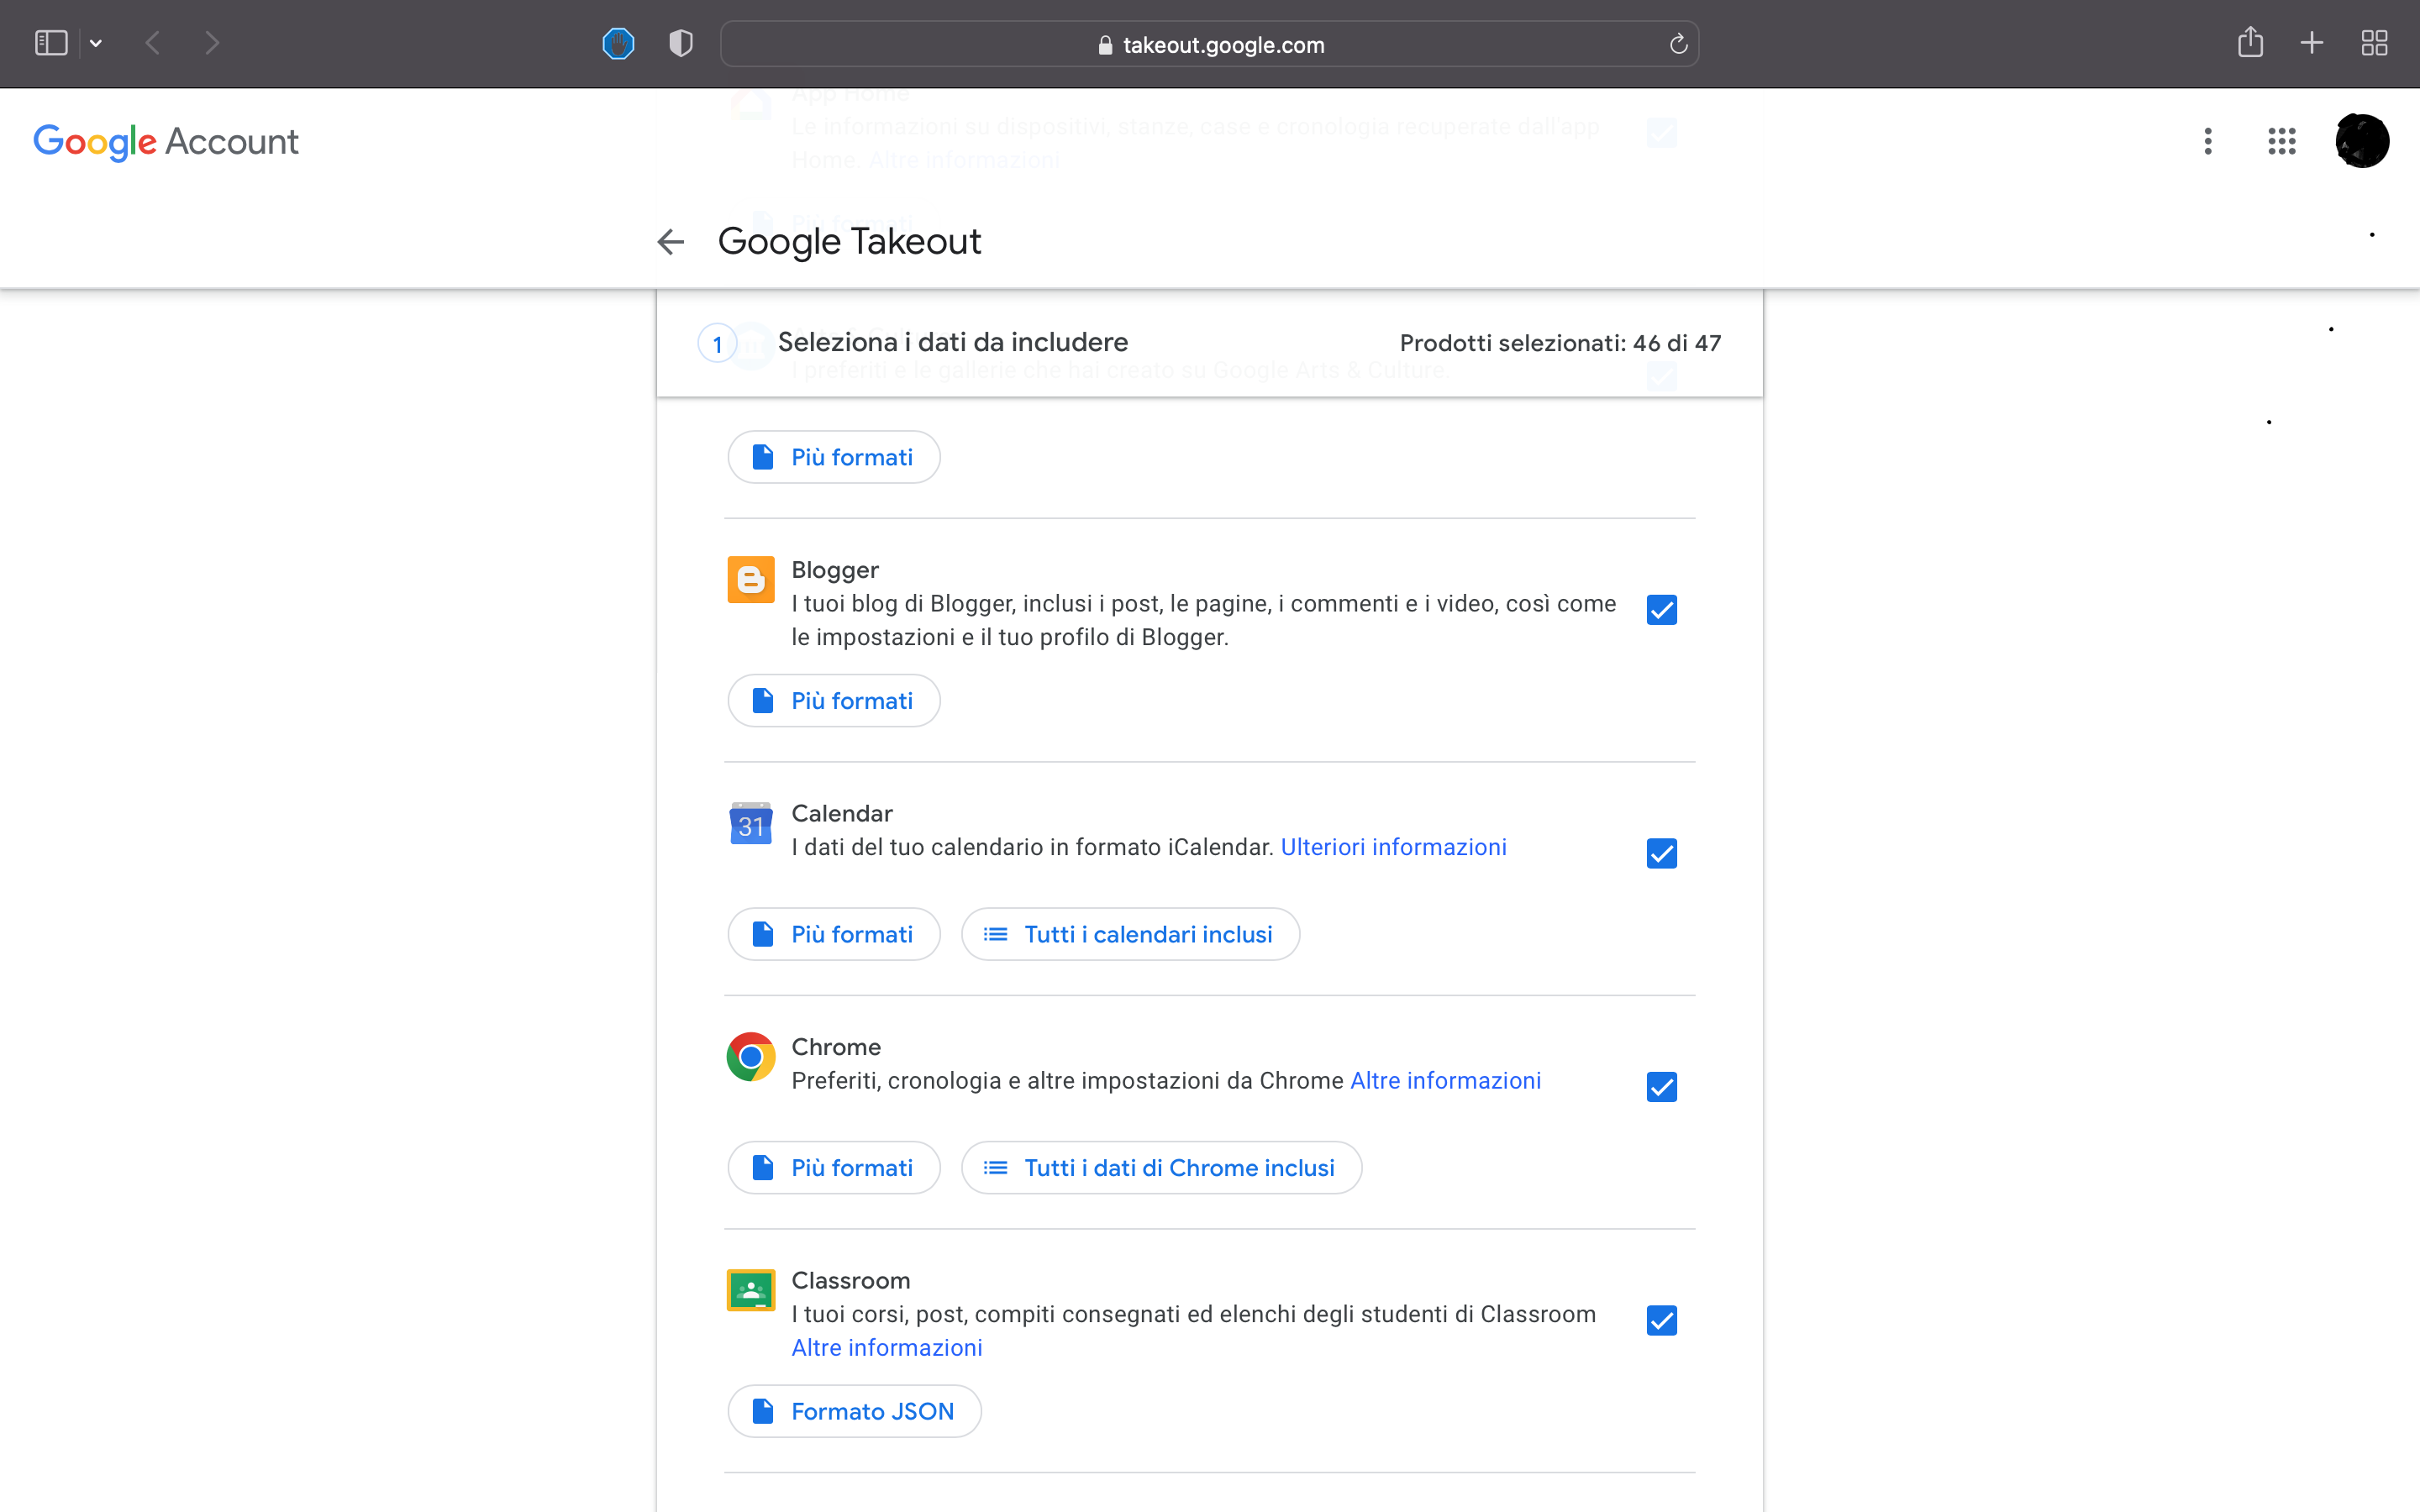Expand Tutti i dati di Chrome inclusi
The width and height of the screenshot is (2420, 1512).
(x=1160, y=1166)
